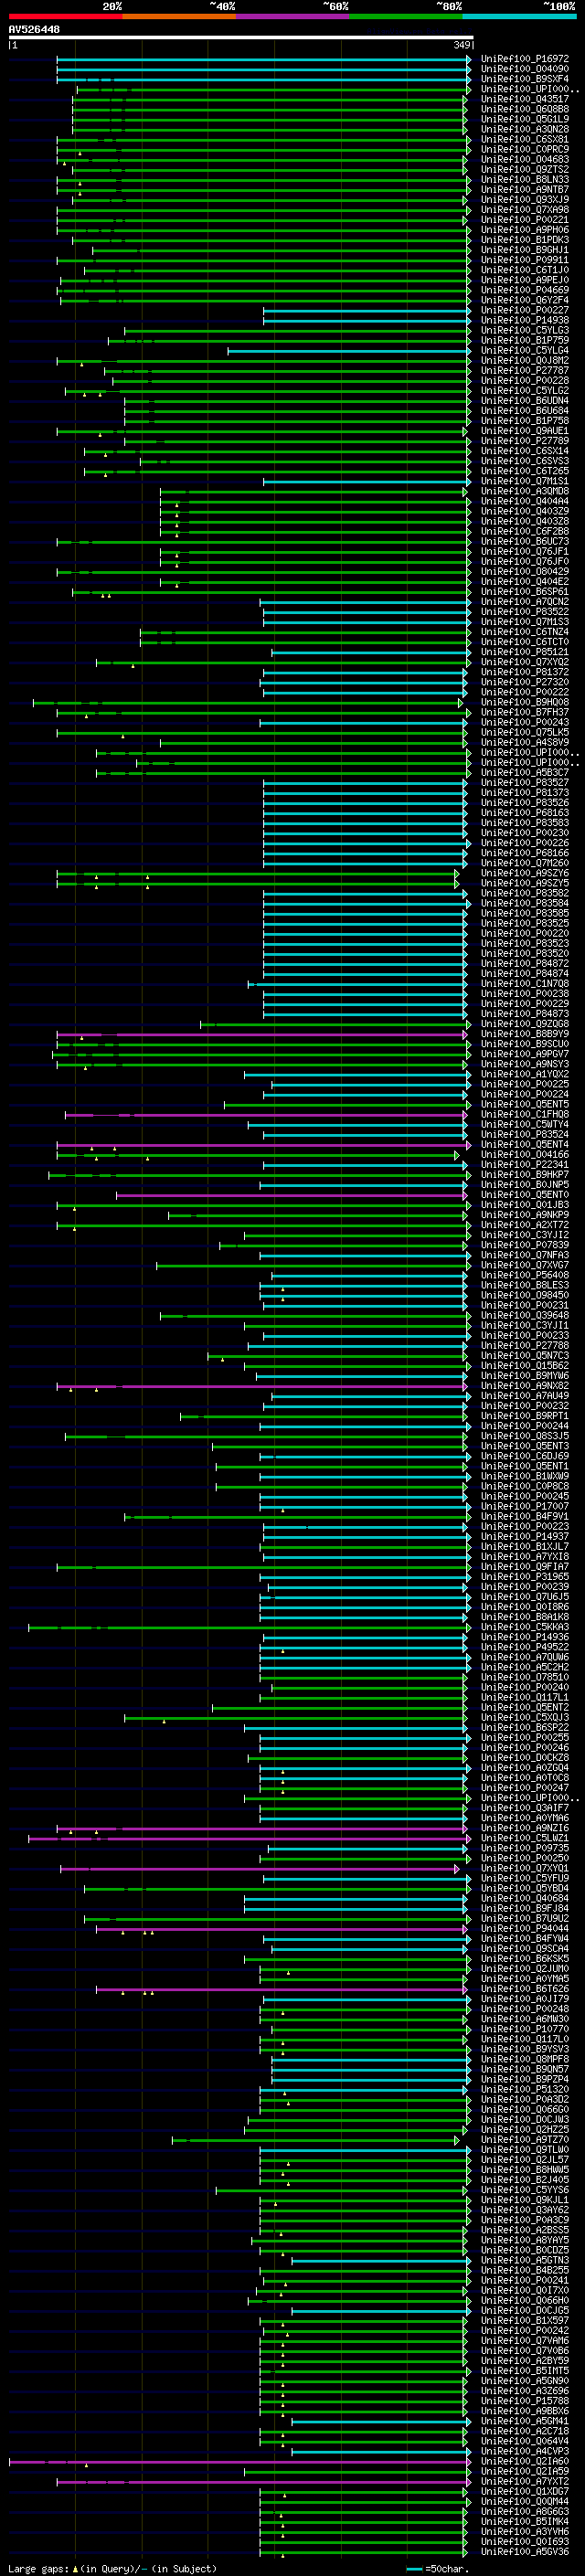Select hit label UniRef100_P00228
585x2576 pixels.
pos(525,380)
